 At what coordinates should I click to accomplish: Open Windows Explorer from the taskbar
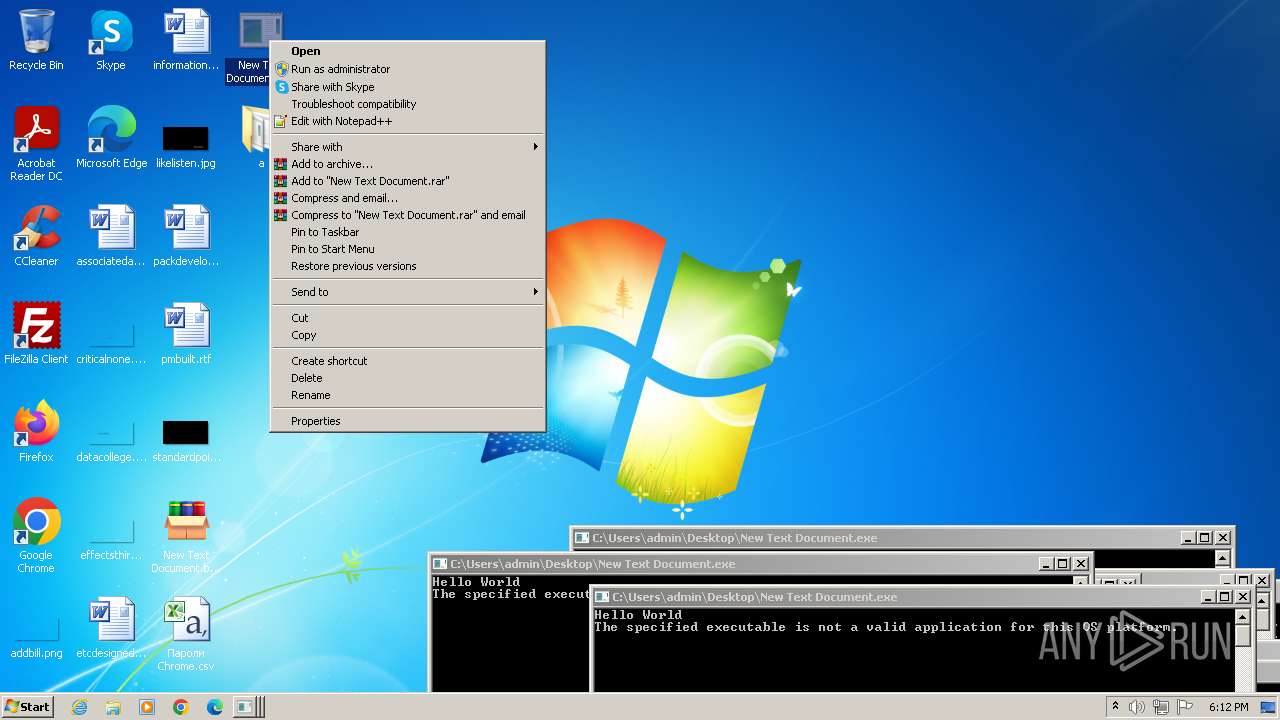(113, 707)
